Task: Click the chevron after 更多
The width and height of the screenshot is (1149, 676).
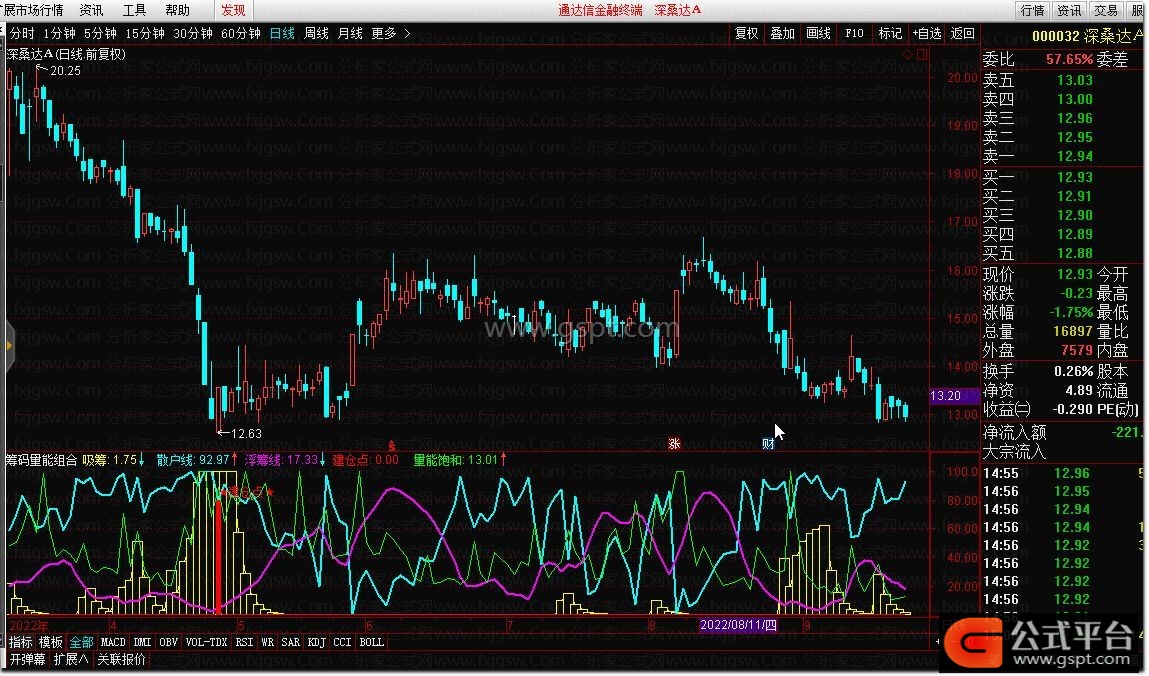Action: [407, 34]
